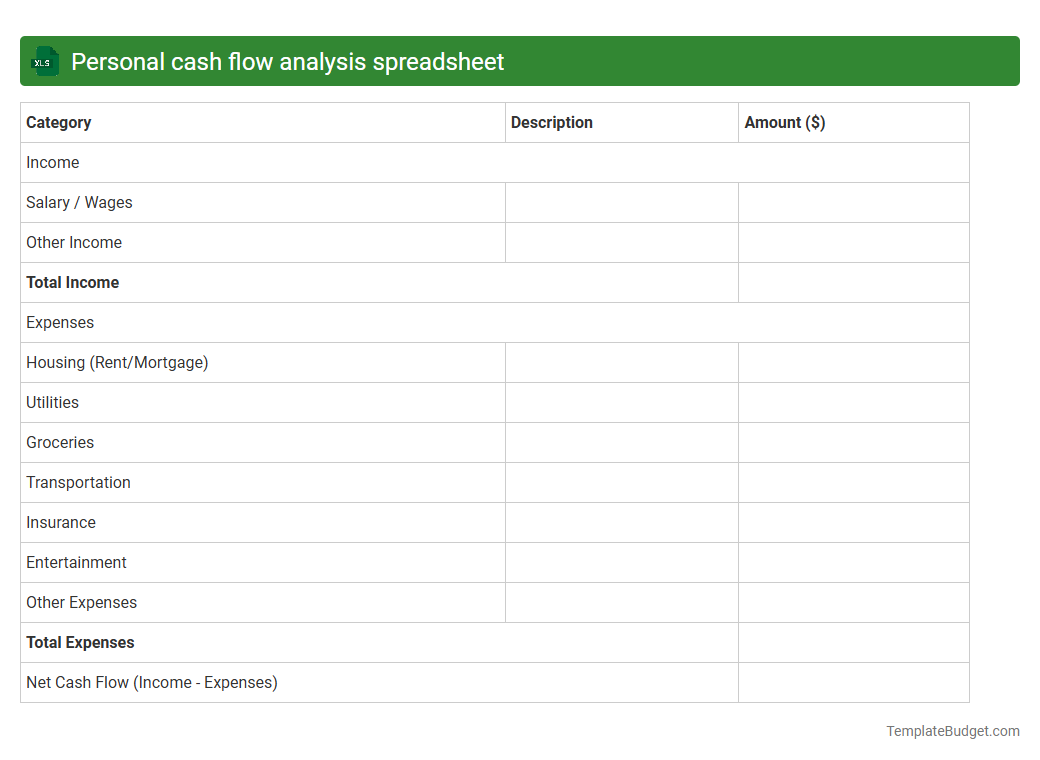Screen dimensions: 1040x760
Task: Click the Entertainment category cell
Action: 76,562
